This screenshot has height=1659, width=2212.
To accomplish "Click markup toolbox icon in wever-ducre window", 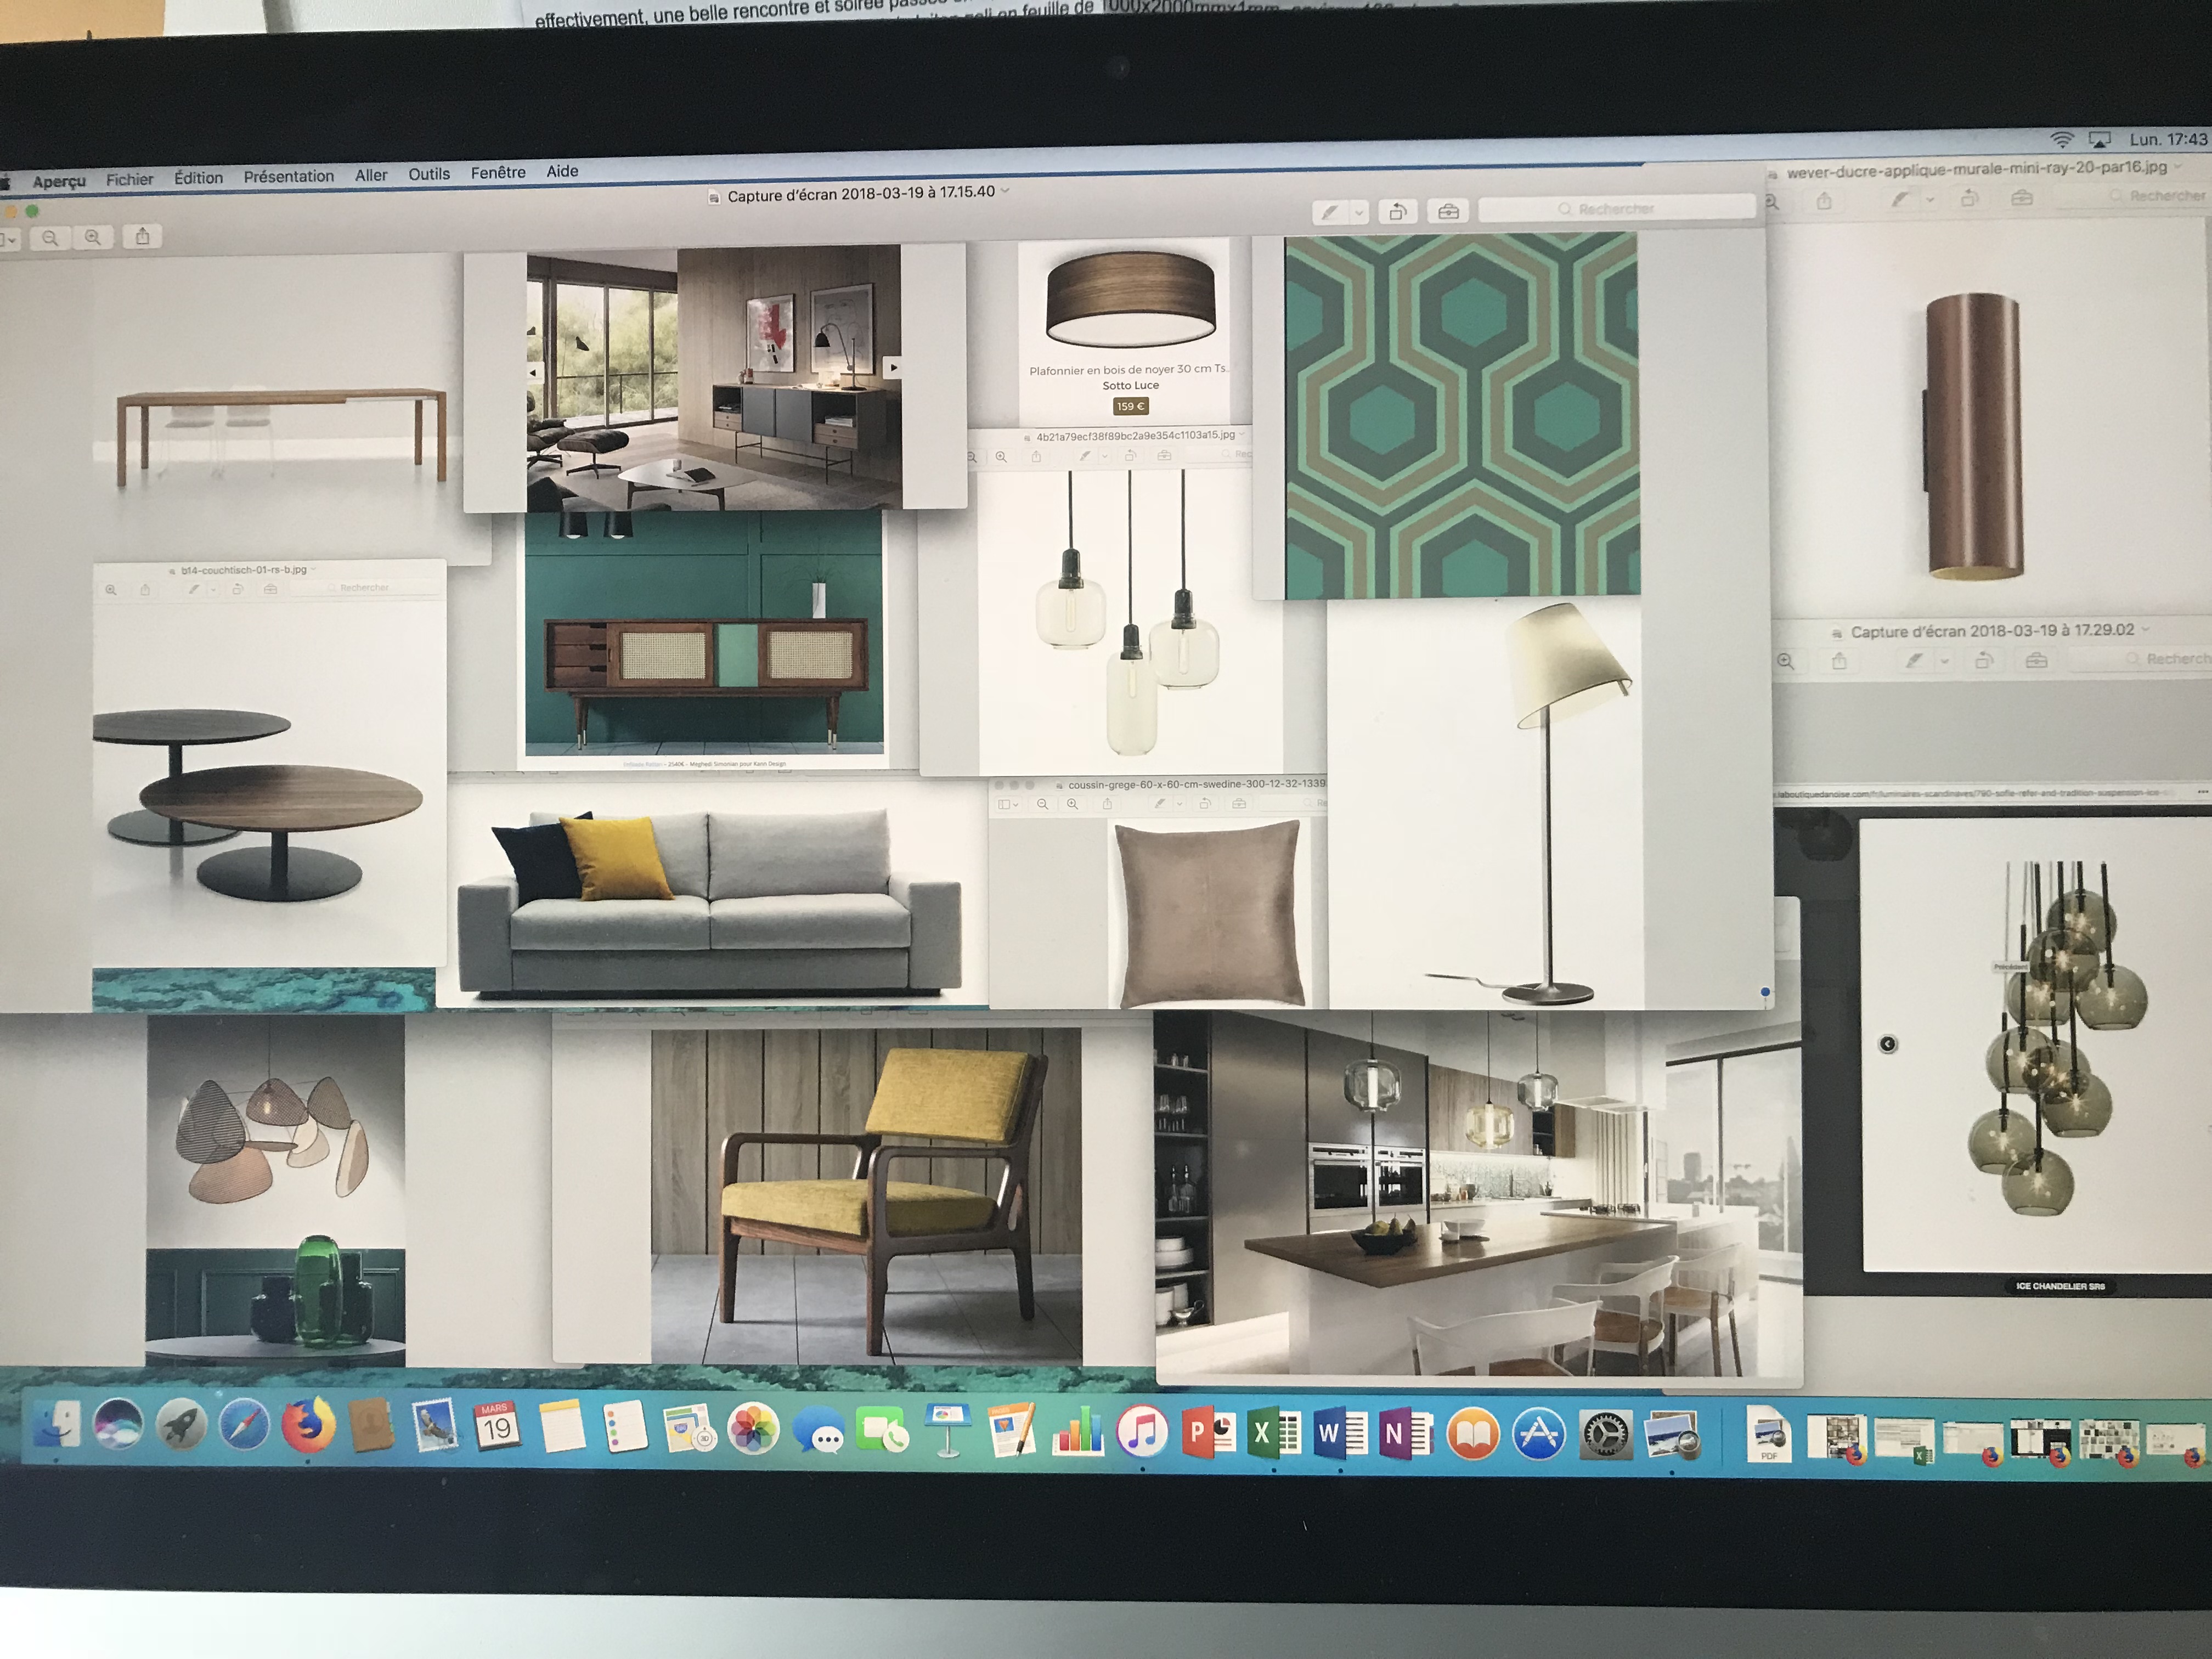I will tap(2022, 198).
